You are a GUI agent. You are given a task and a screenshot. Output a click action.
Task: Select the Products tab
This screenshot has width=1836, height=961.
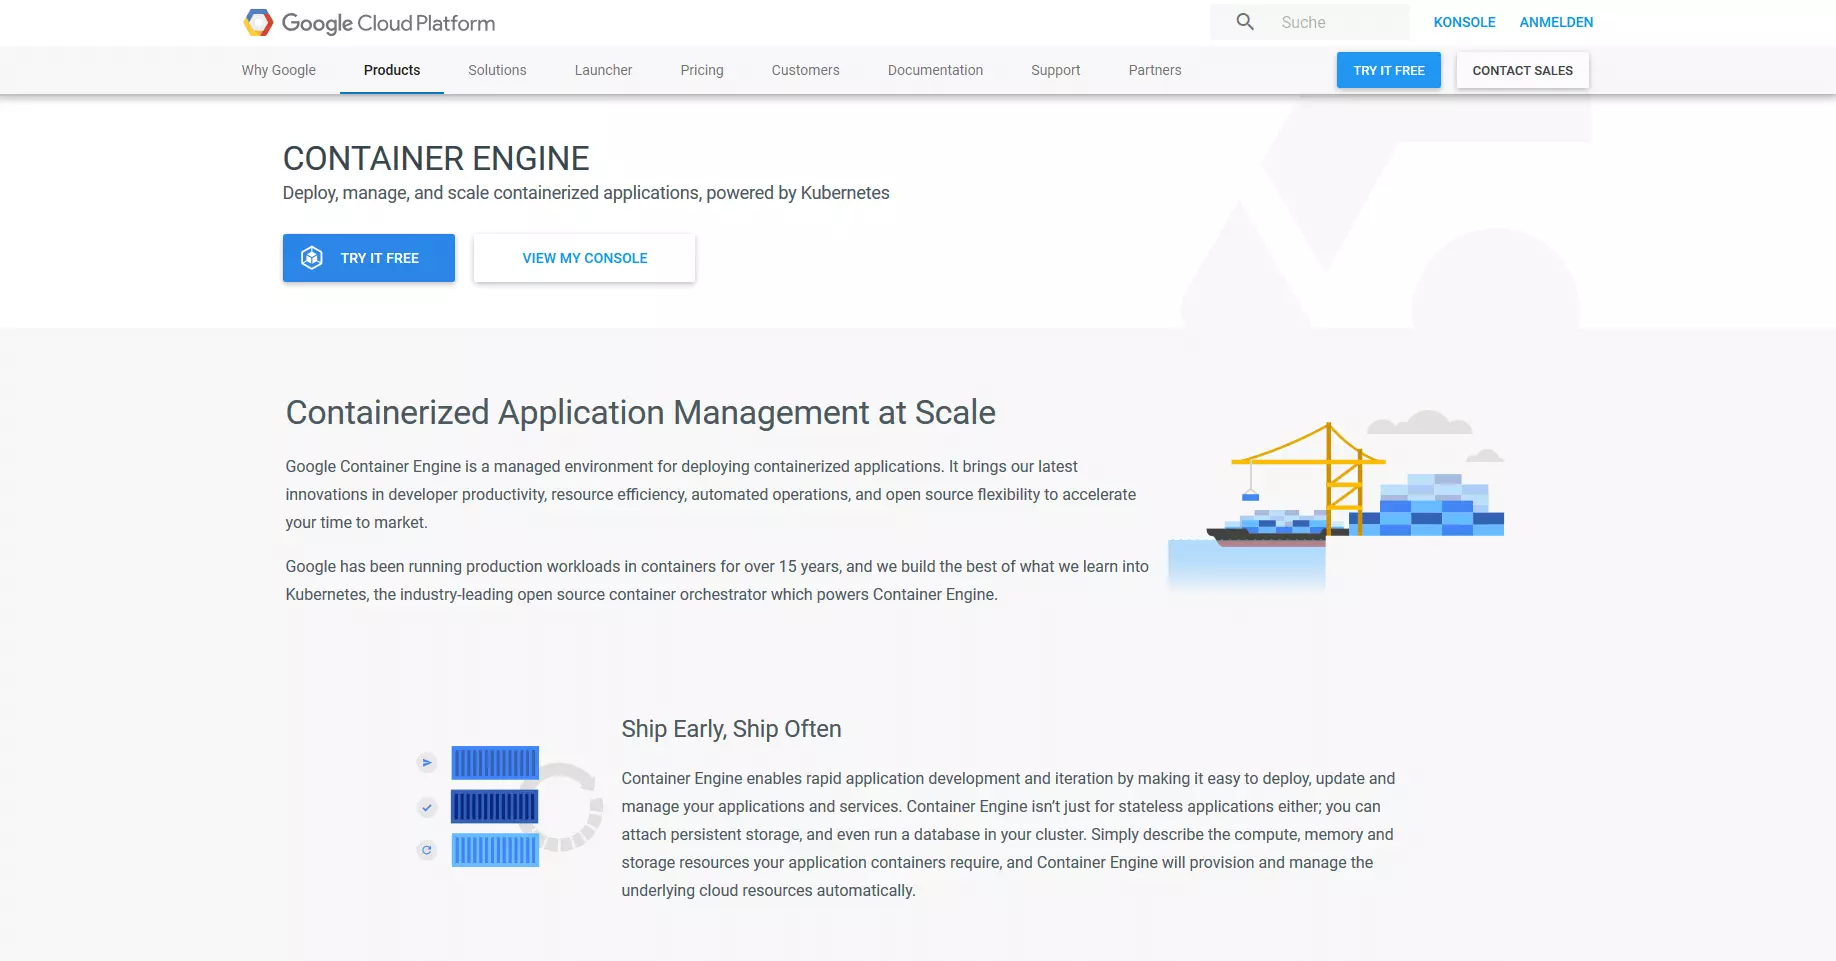(392, 70)
